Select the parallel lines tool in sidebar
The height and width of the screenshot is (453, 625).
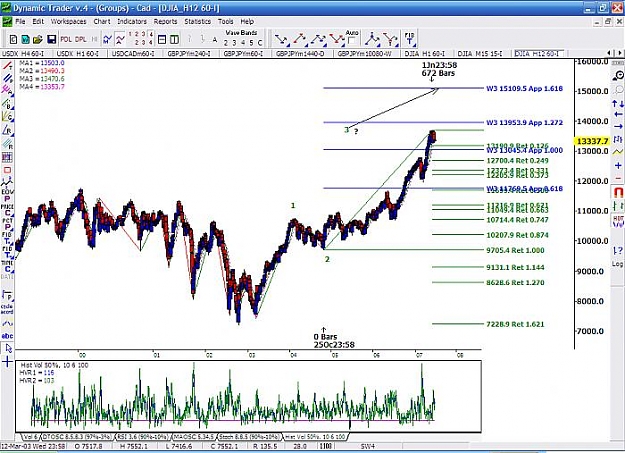pyautogui.click(x=7, y=78)
